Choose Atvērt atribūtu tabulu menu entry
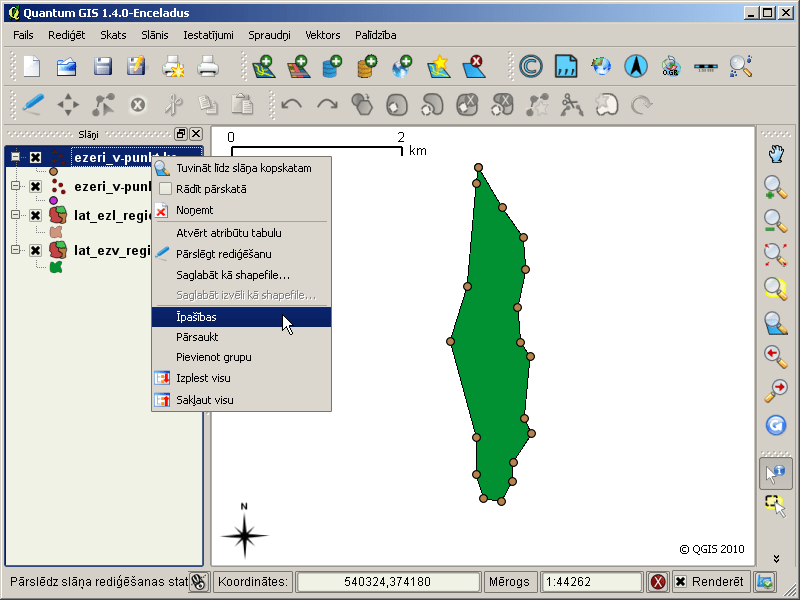Image resolution: width=800 pixels, height=600 pixels. click(x=241, y=233)
